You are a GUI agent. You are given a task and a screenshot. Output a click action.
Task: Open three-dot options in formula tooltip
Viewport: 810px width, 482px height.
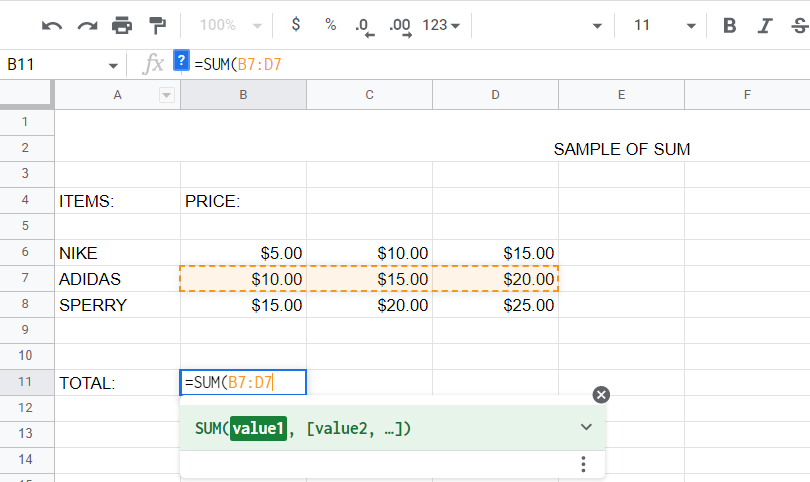click(x=583, y=464)
